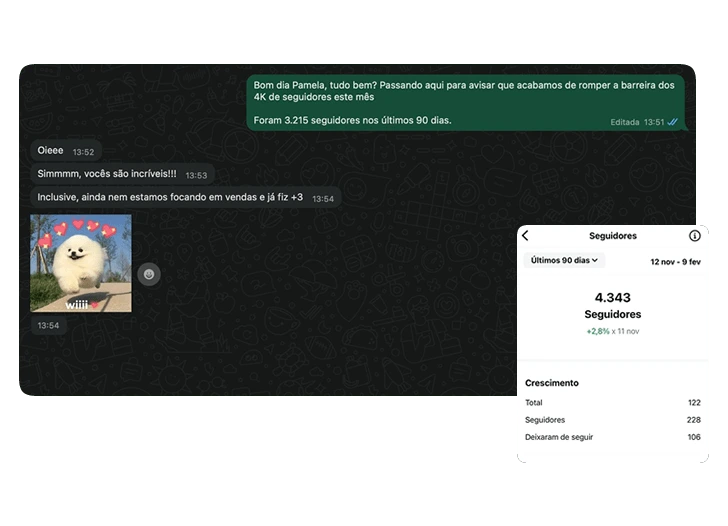Open the info icon beside Seguidores title
Viewport: 728px width, 526px height.
(695, 236)
